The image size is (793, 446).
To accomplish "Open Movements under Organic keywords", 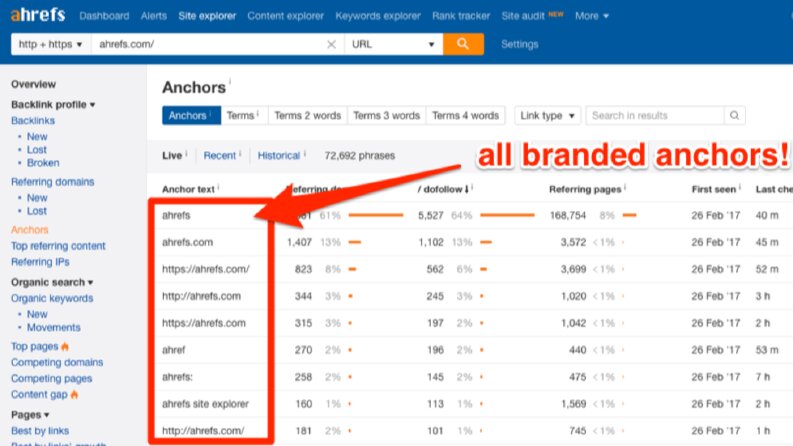I will (54, 328).
